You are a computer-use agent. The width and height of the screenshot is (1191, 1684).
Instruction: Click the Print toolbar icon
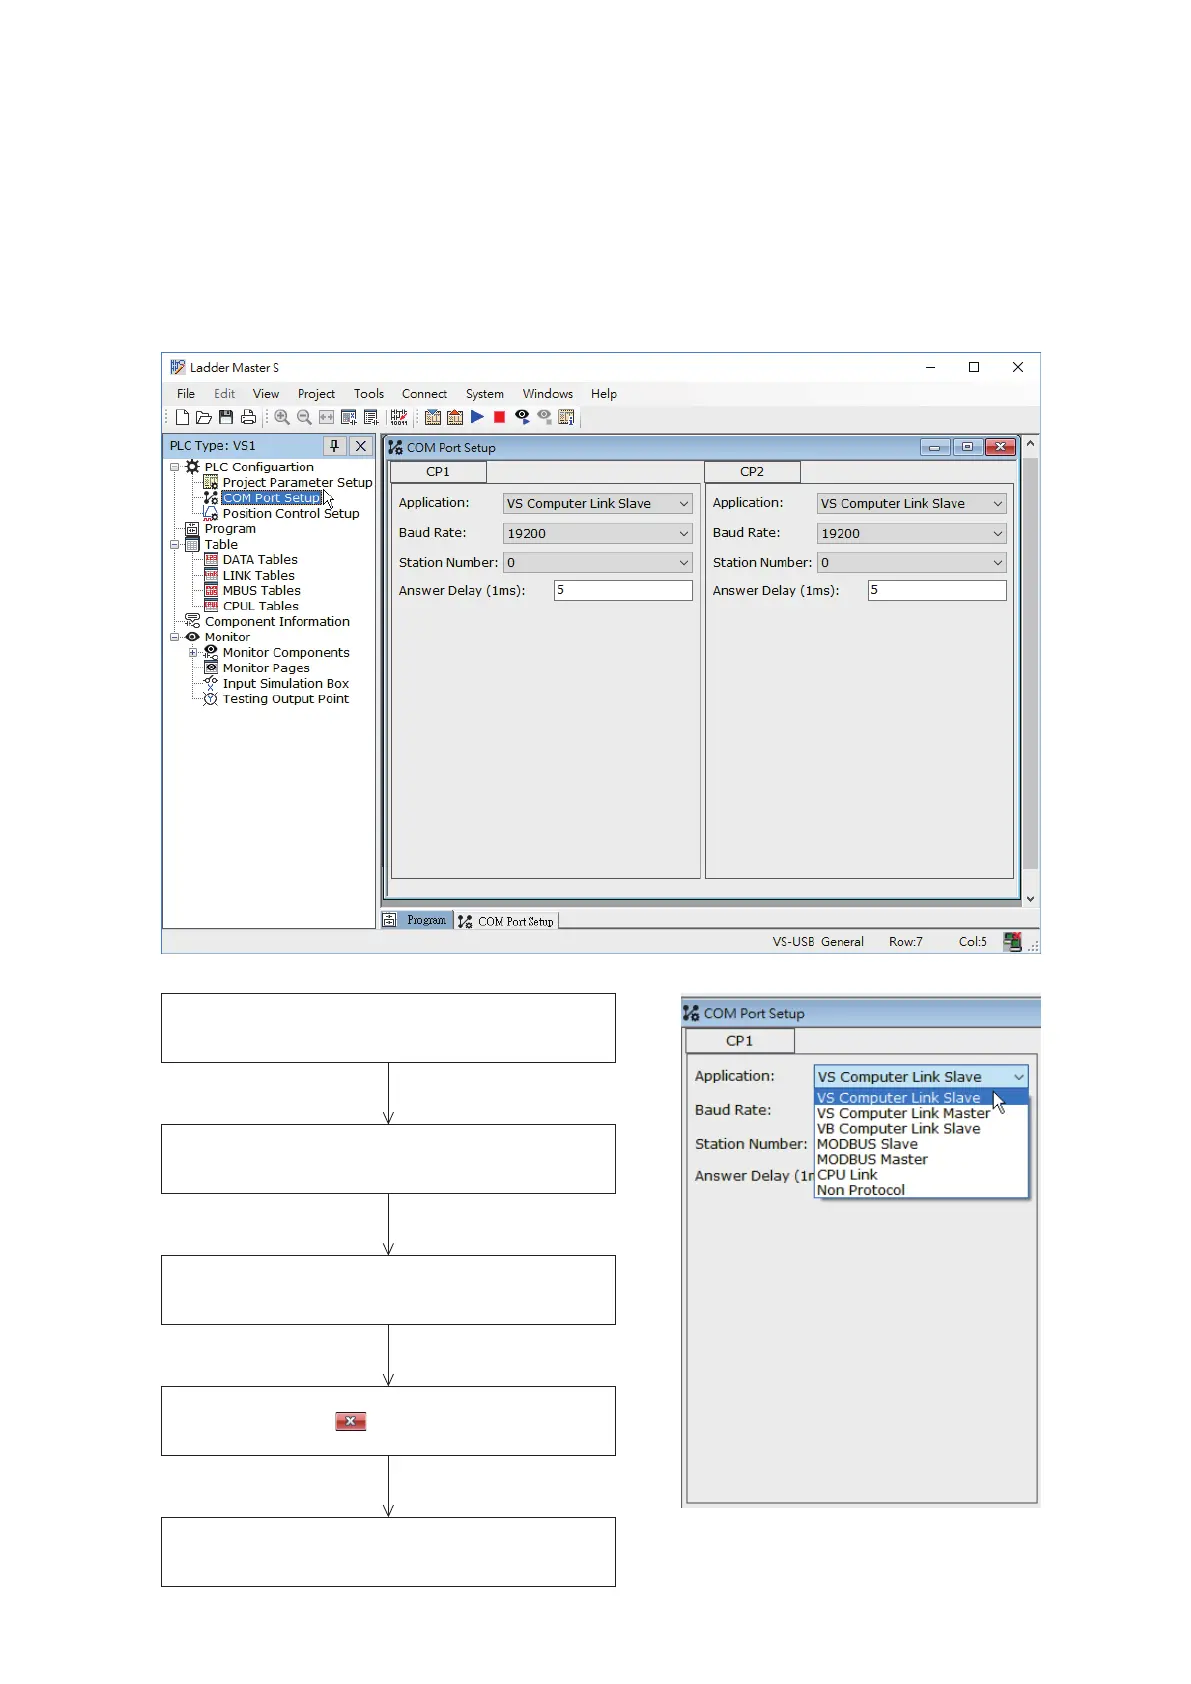tap(248, 418)
